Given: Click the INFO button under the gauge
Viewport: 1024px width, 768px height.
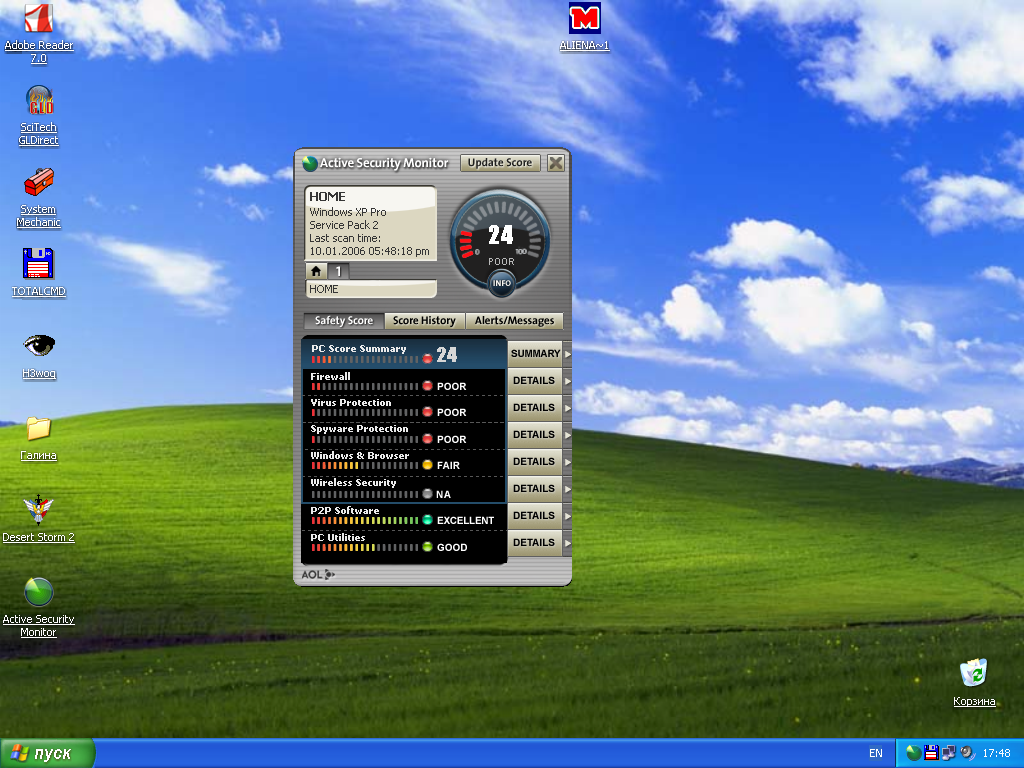Looking at the screenshot, I should [502, 283].
